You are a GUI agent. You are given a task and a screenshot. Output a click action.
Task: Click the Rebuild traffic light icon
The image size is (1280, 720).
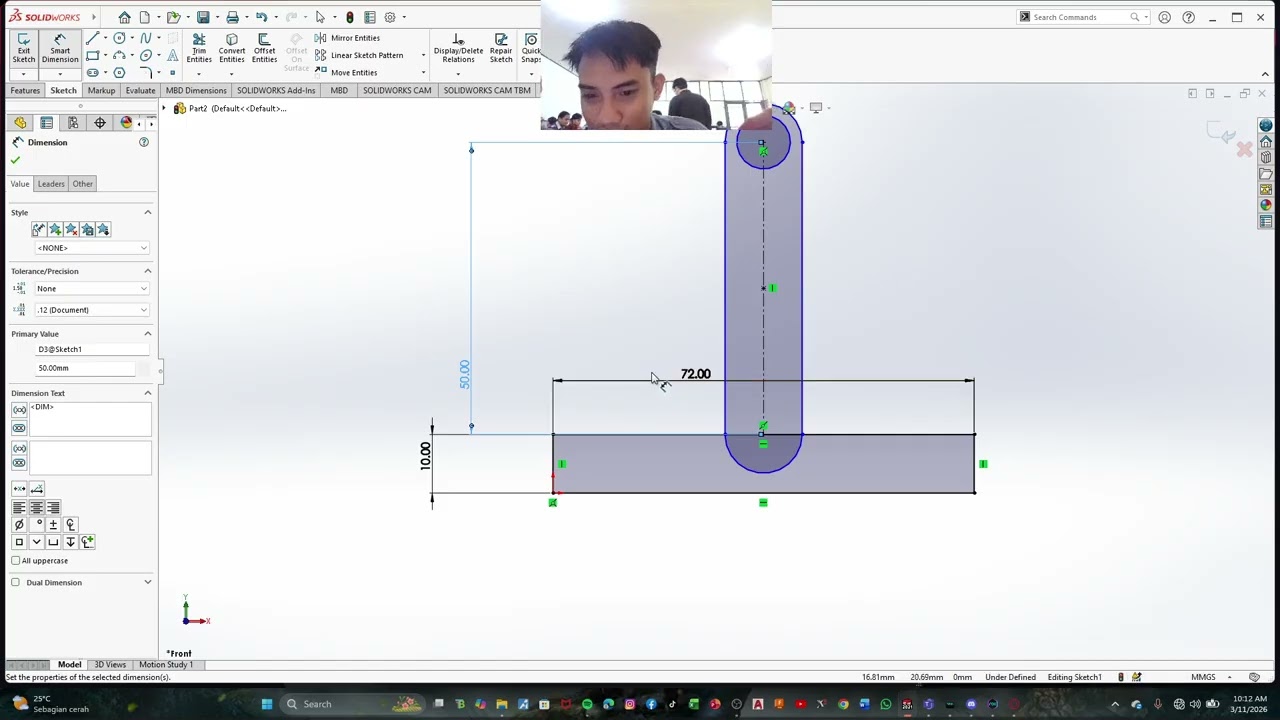[x=349, y=17]
